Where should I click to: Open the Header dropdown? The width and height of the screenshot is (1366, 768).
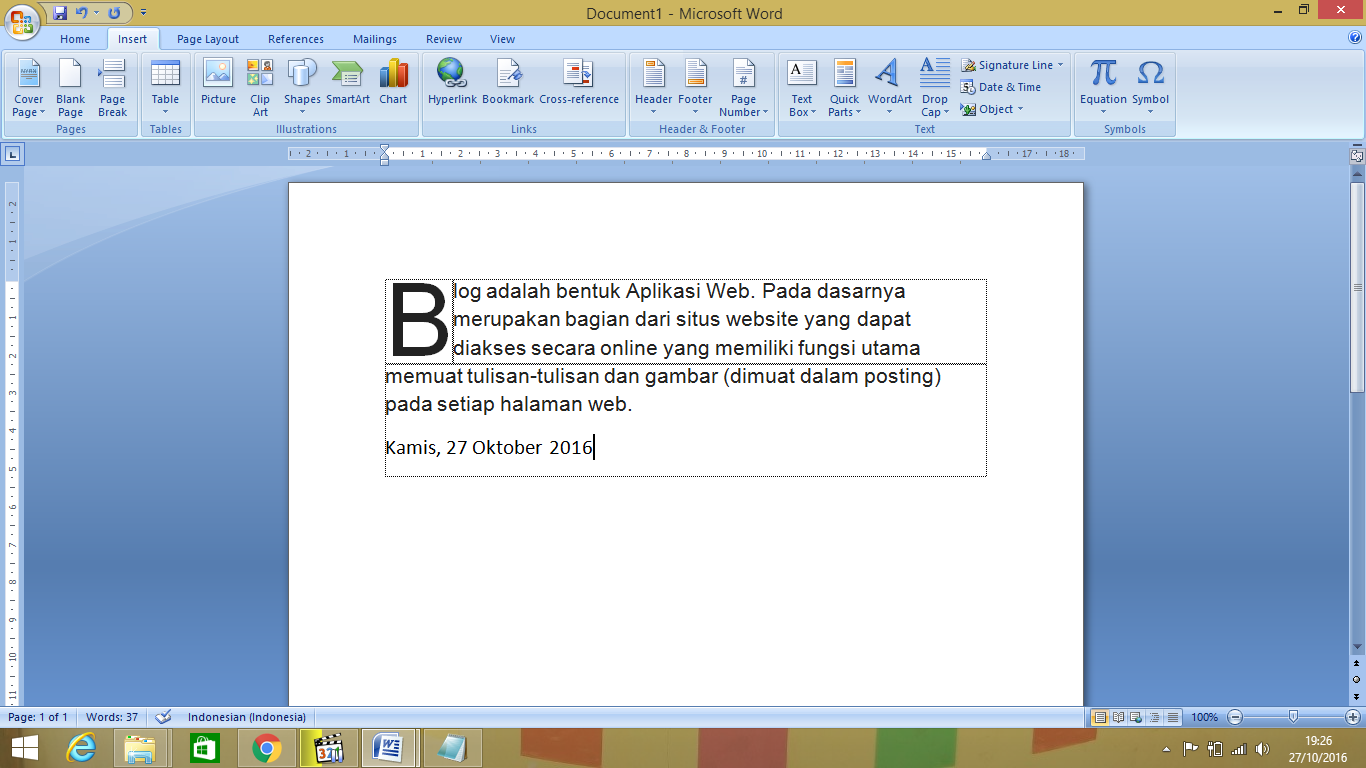(x=653, y=88)
